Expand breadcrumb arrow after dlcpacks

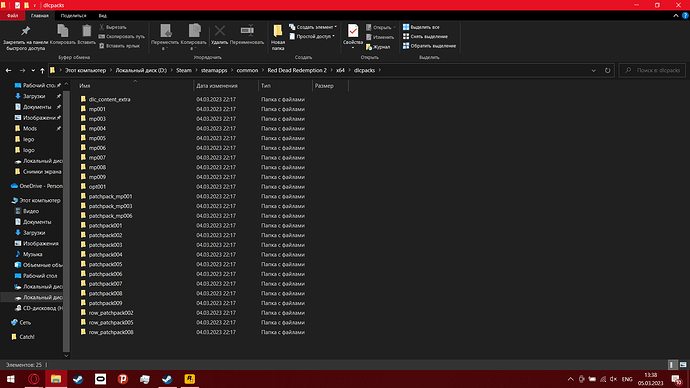point(379,70)
